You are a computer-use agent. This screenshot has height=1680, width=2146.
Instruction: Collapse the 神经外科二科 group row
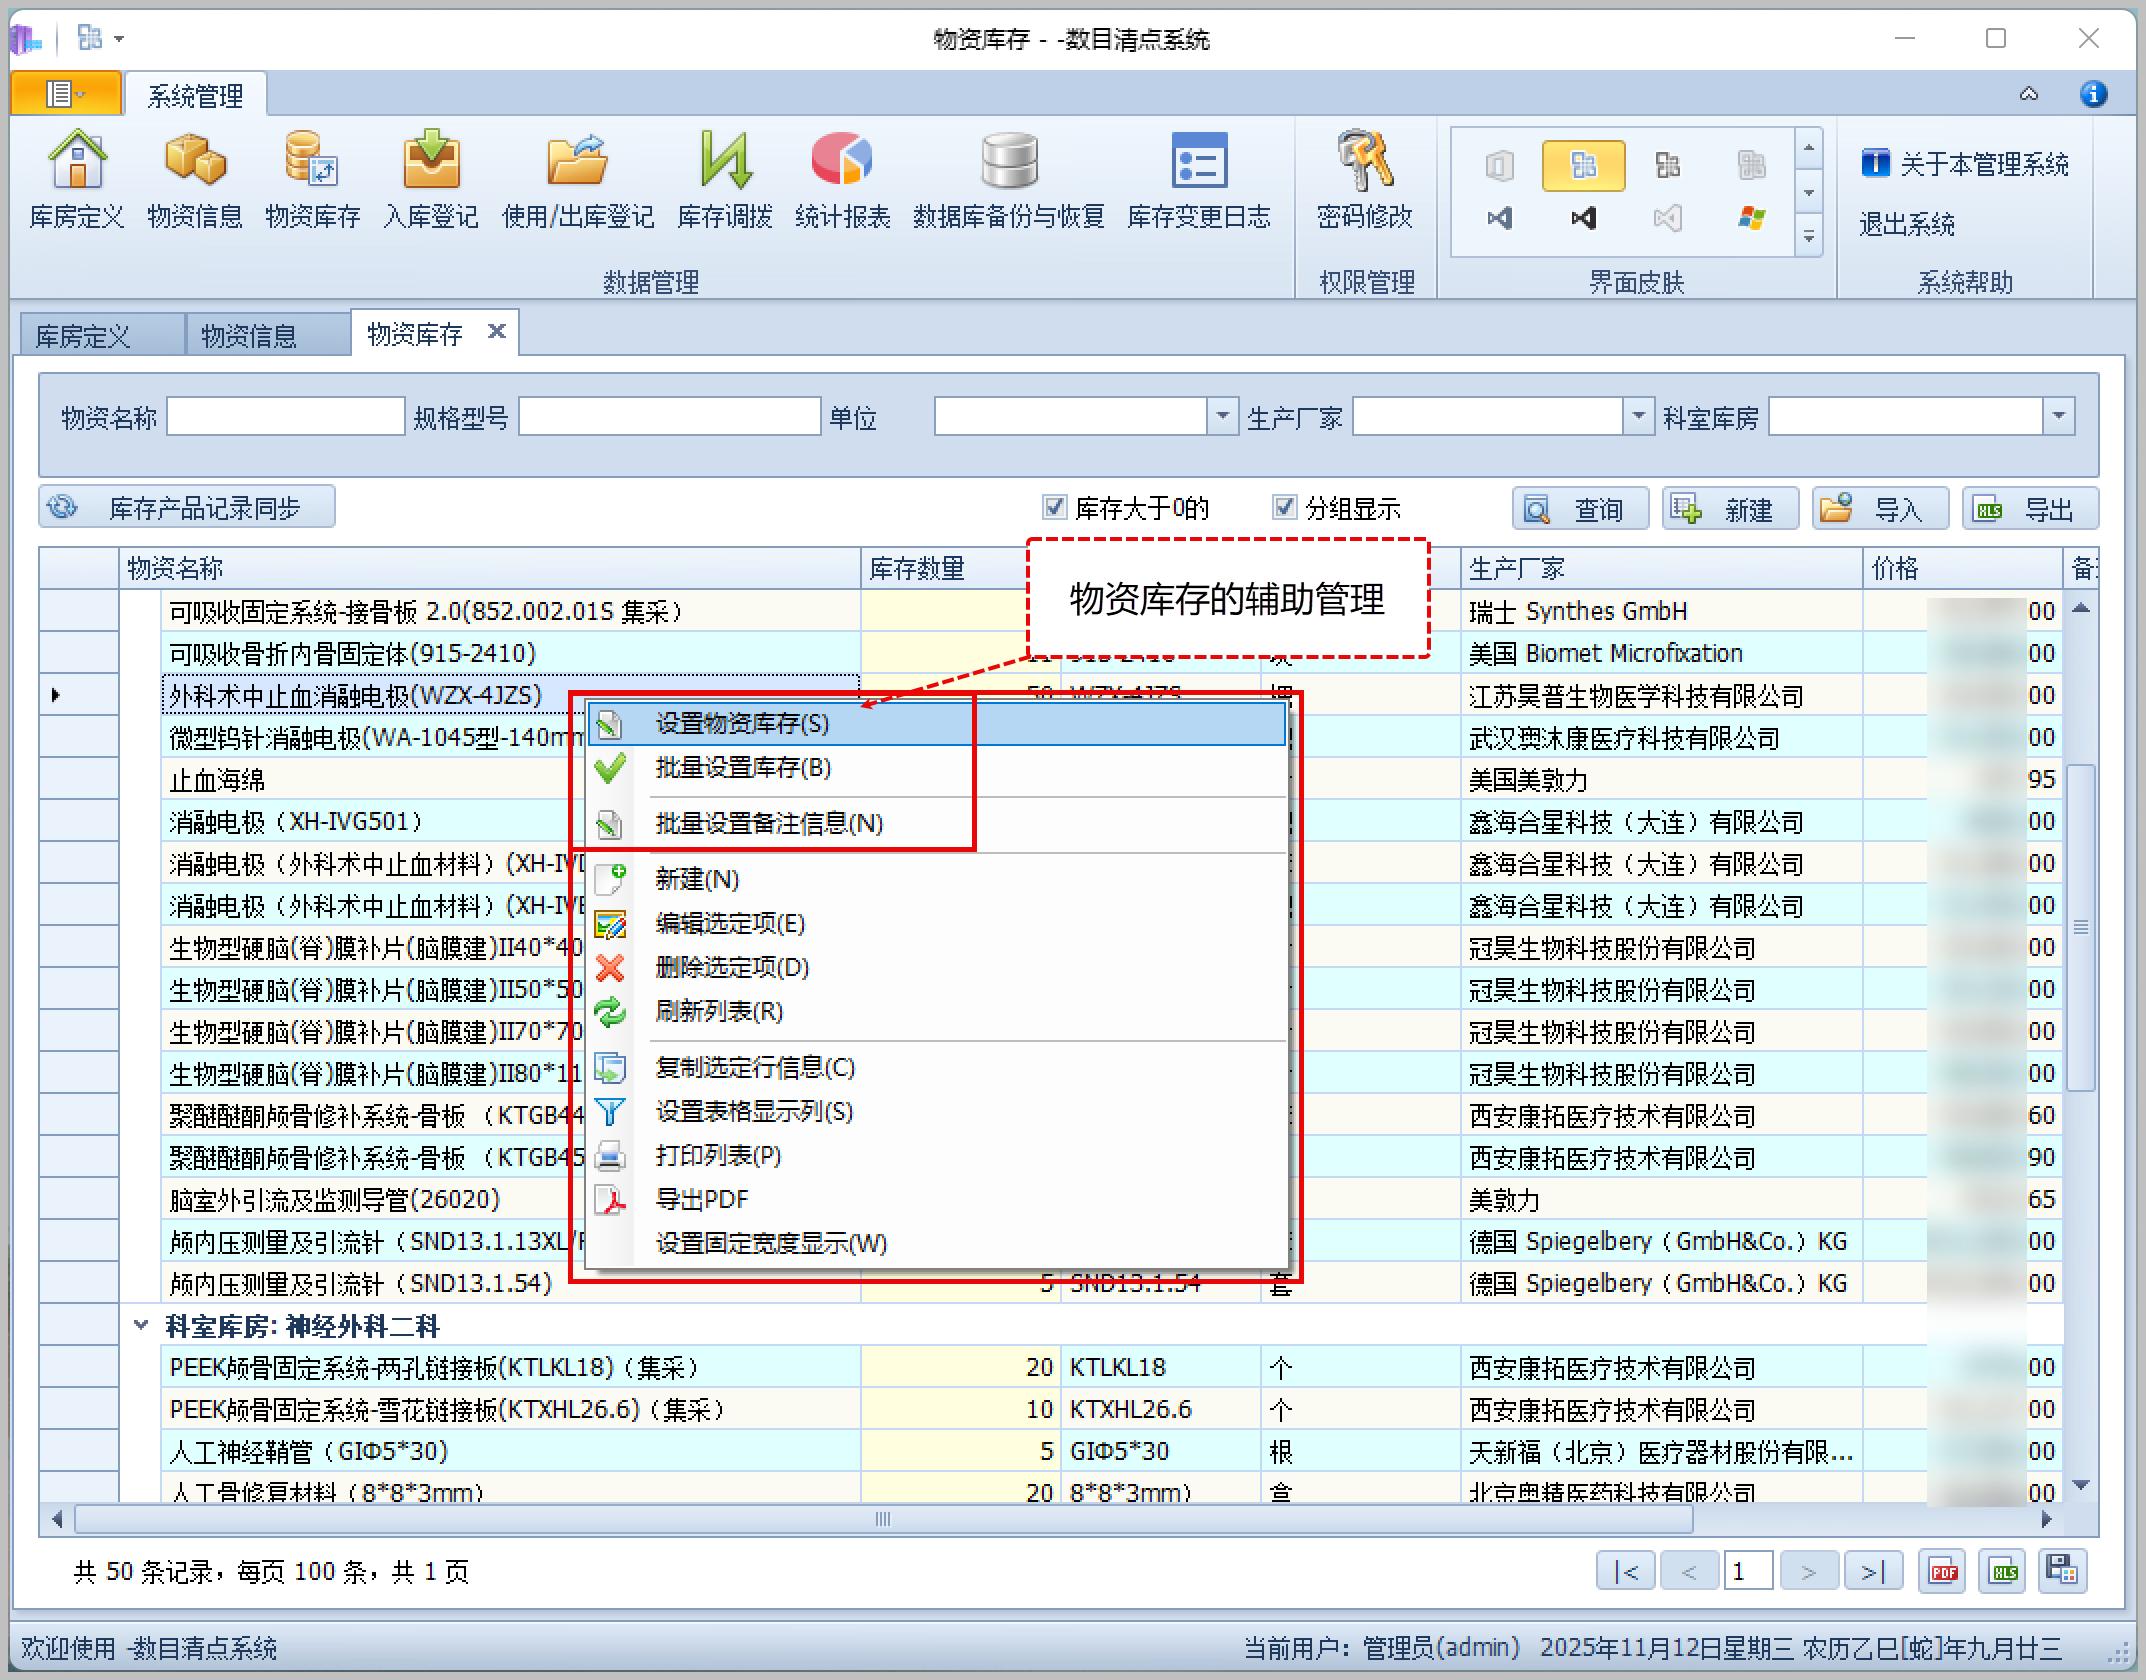click(140, 1326)
